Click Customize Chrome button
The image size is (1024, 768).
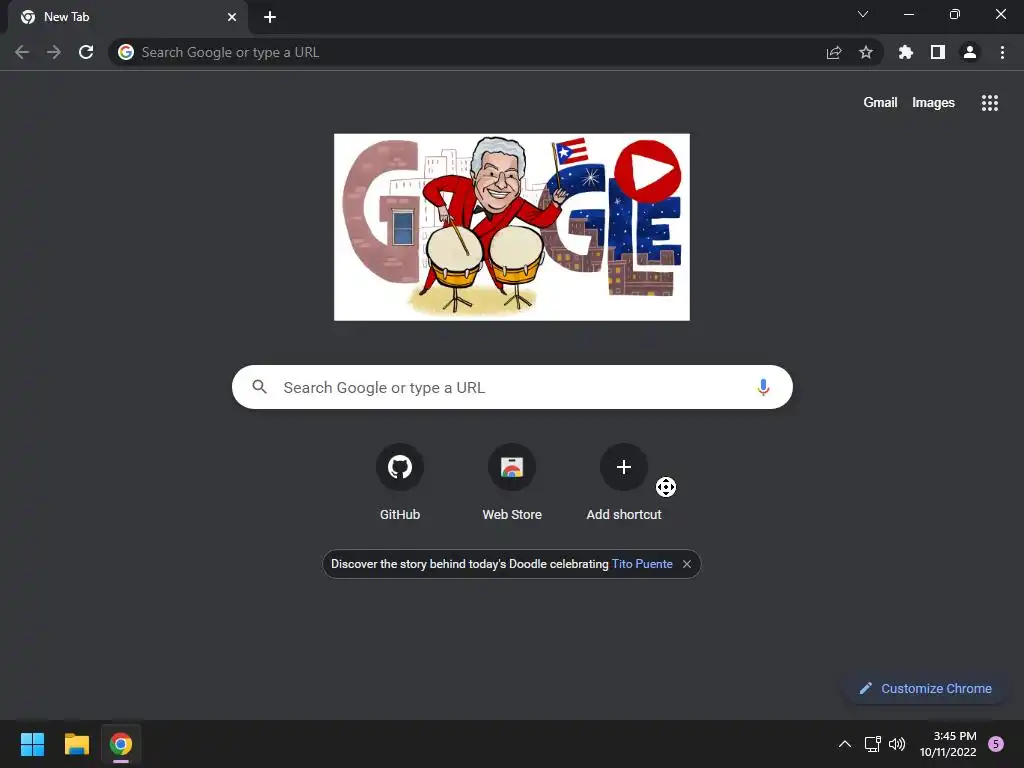925,688
